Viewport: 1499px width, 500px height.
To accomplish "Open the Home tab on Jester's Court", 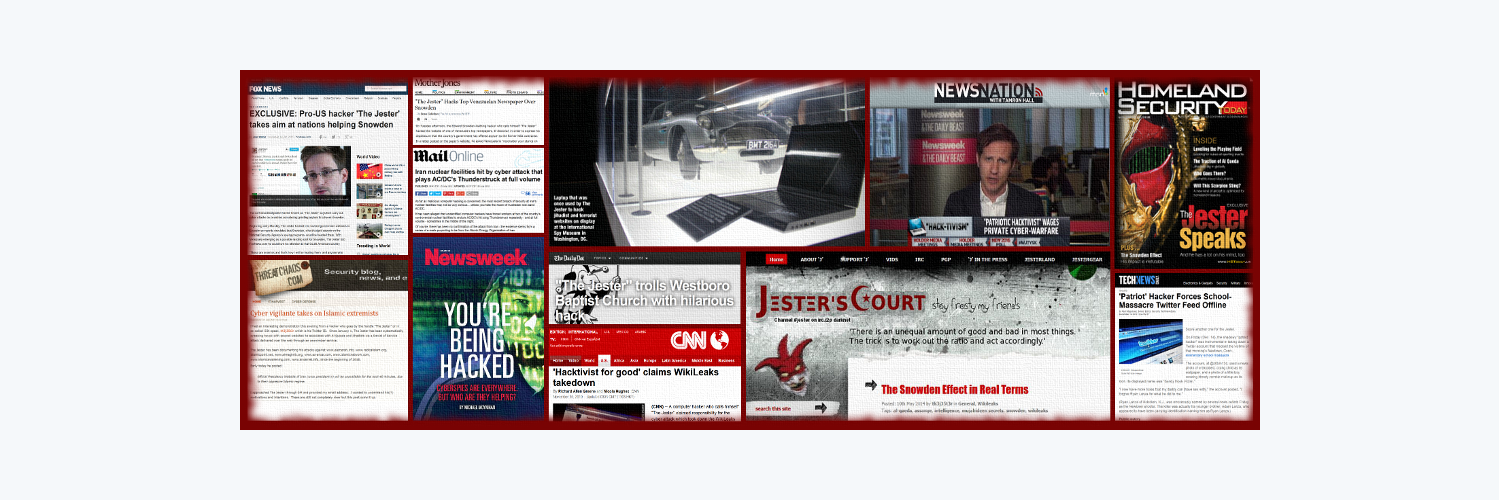I will 775,259.
